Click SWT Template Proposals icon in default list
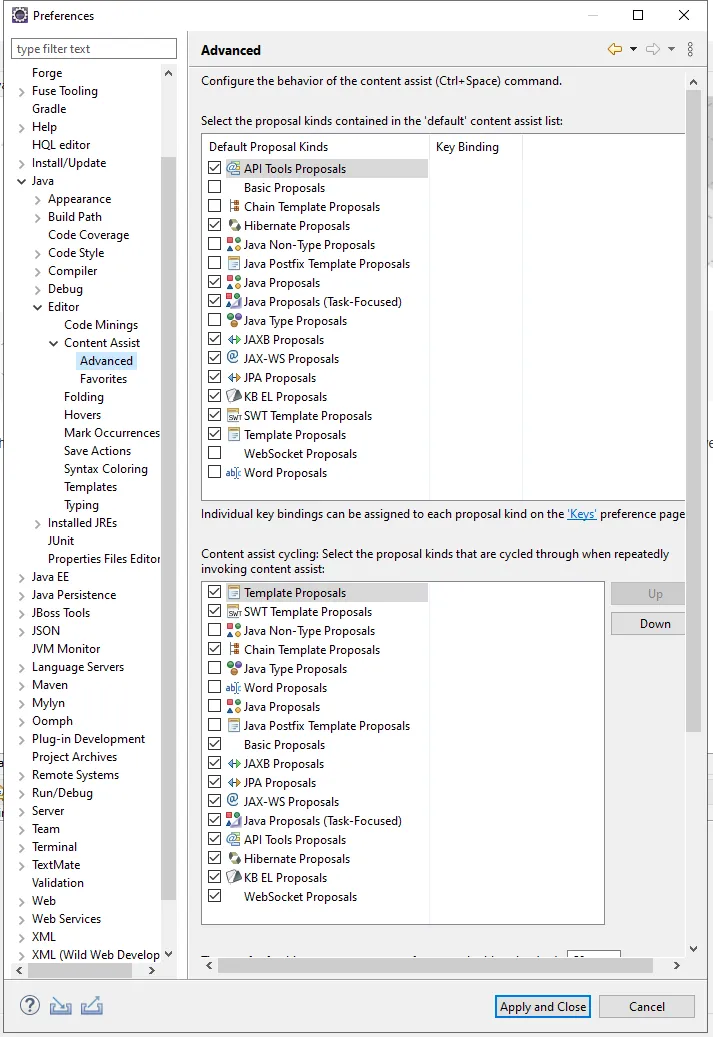Screen dimensions: 713x1037 (x=233, y=415)
